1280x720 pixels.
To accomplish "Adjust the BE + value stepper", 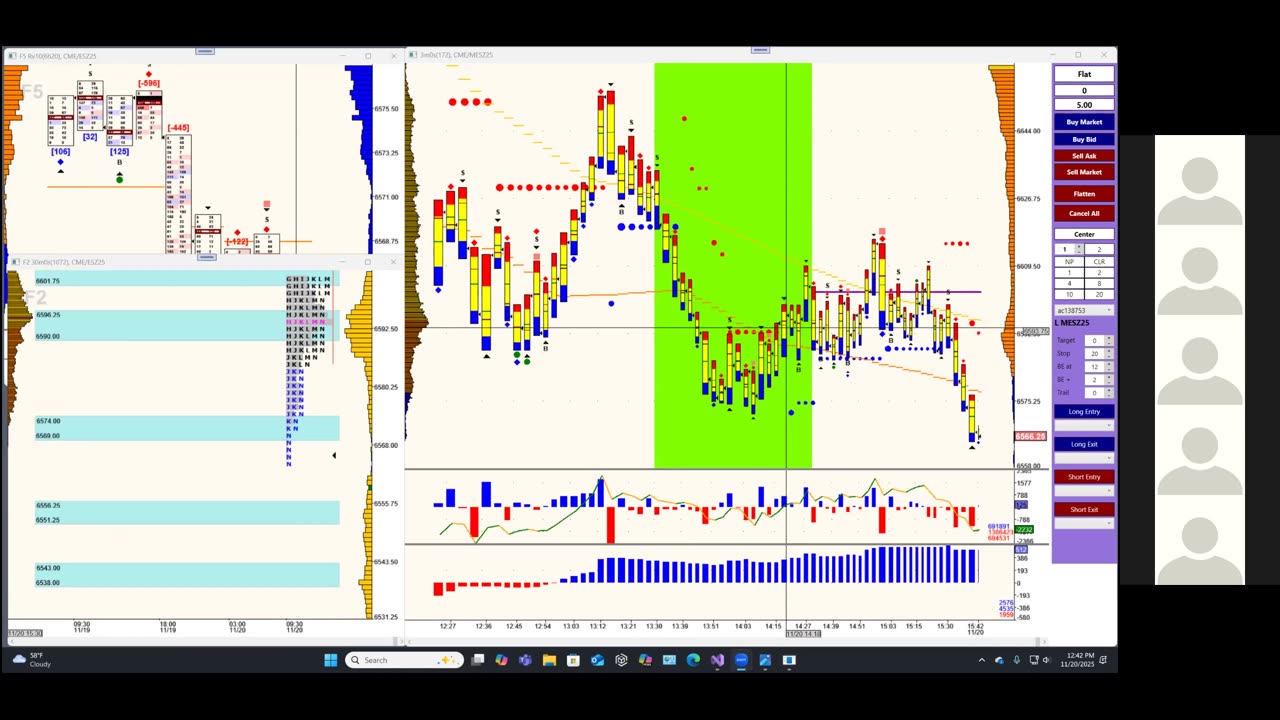I will click(x=1108, y=379).
